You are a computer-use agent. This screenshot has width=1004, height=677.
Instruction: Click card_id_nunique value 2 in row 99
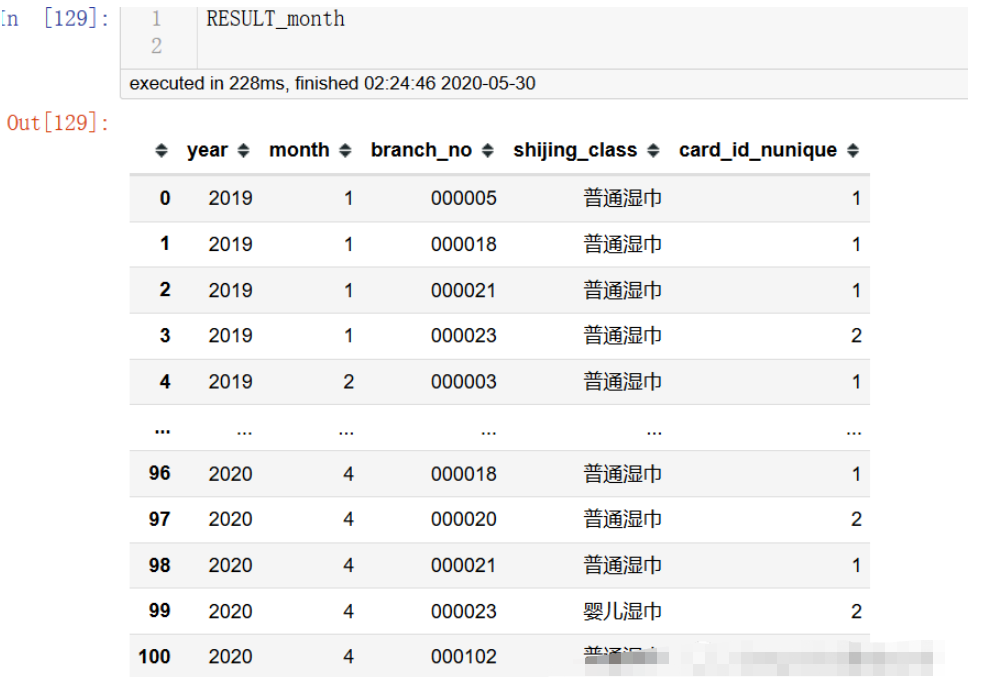coord(856,611)
